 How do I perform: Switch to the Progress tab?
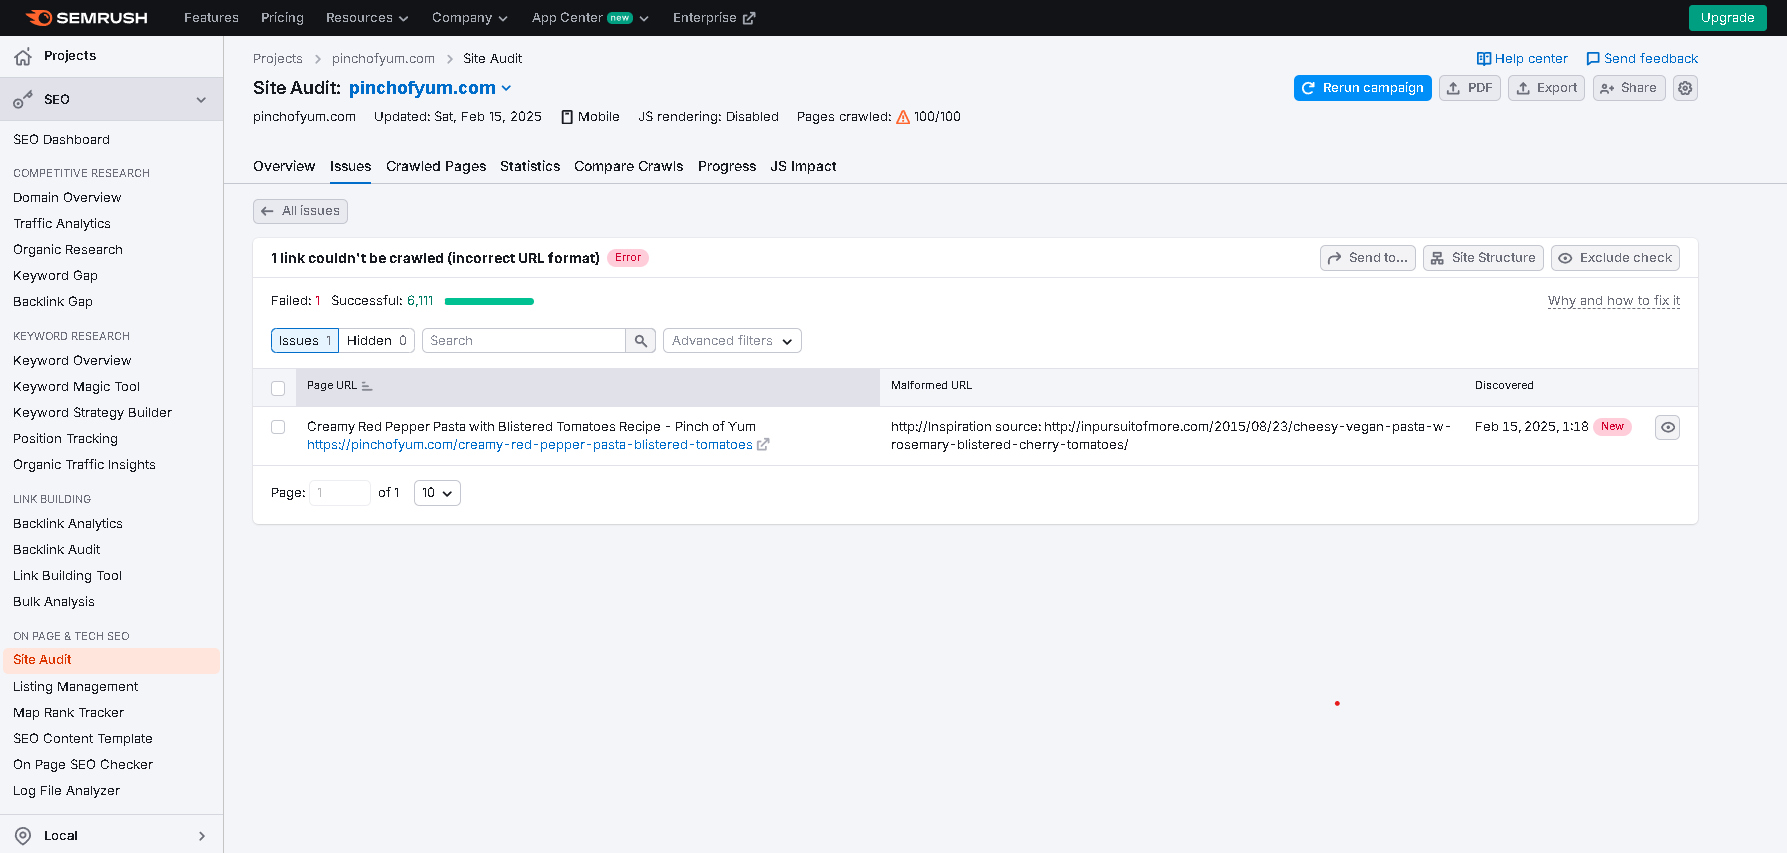coord(727,166)
